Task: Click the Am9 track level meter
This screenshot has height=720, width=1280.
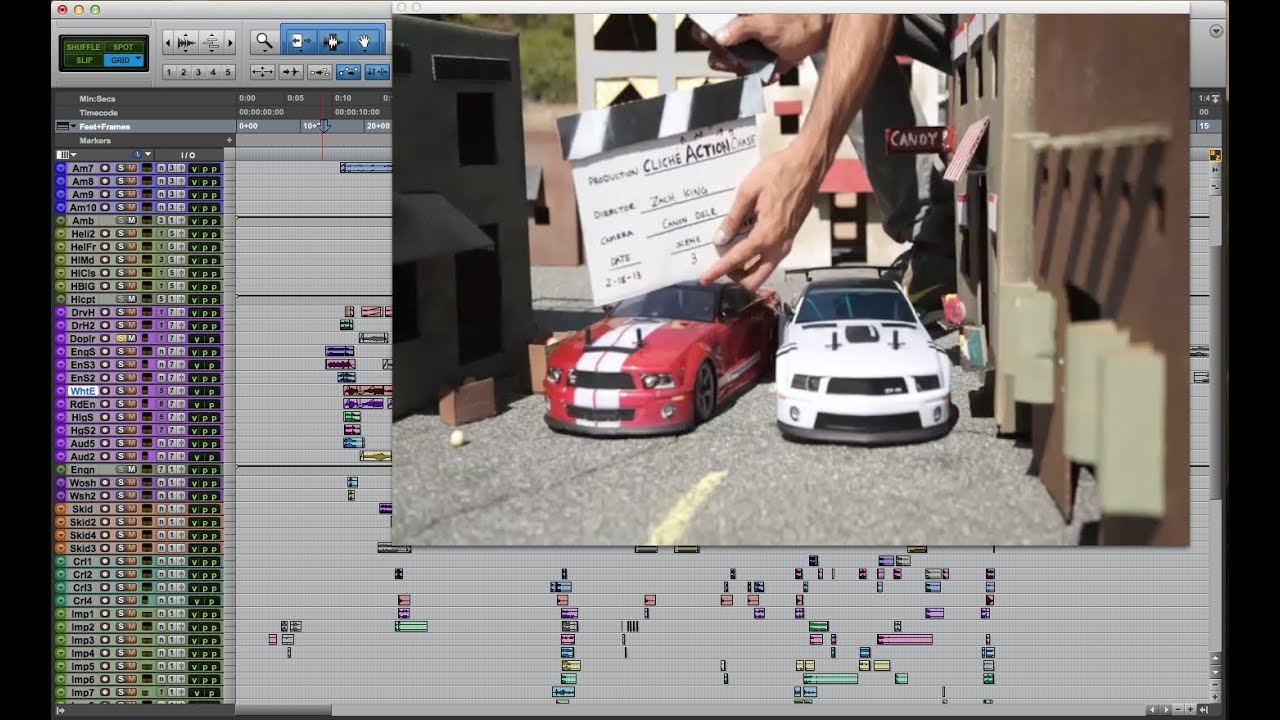Action: tap(147, 194)
